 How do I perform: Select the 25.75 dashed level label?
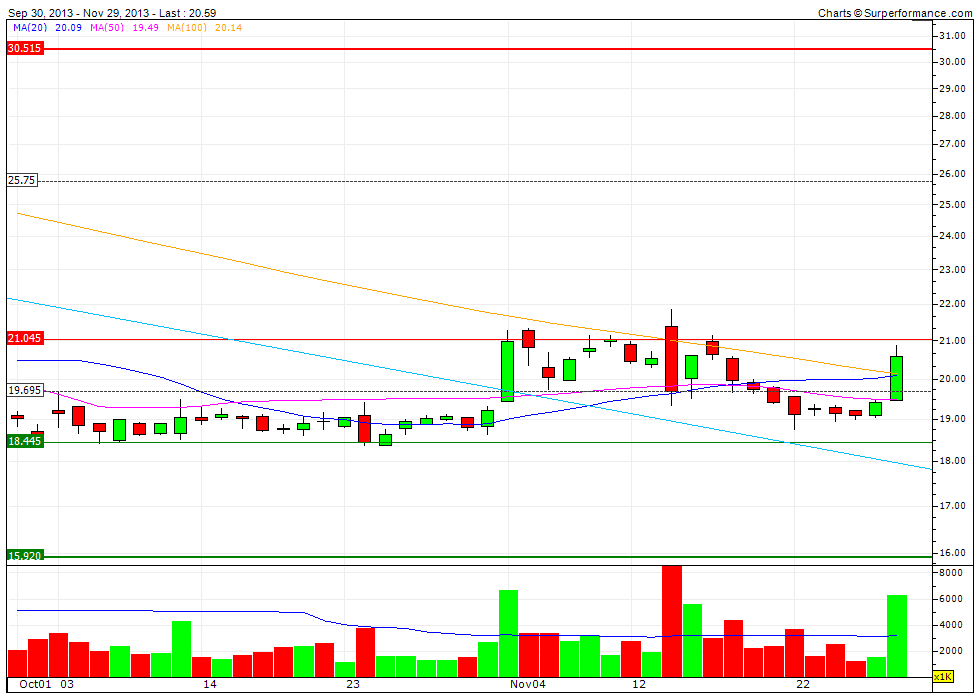pyautogui.click(x=22, y=181)
